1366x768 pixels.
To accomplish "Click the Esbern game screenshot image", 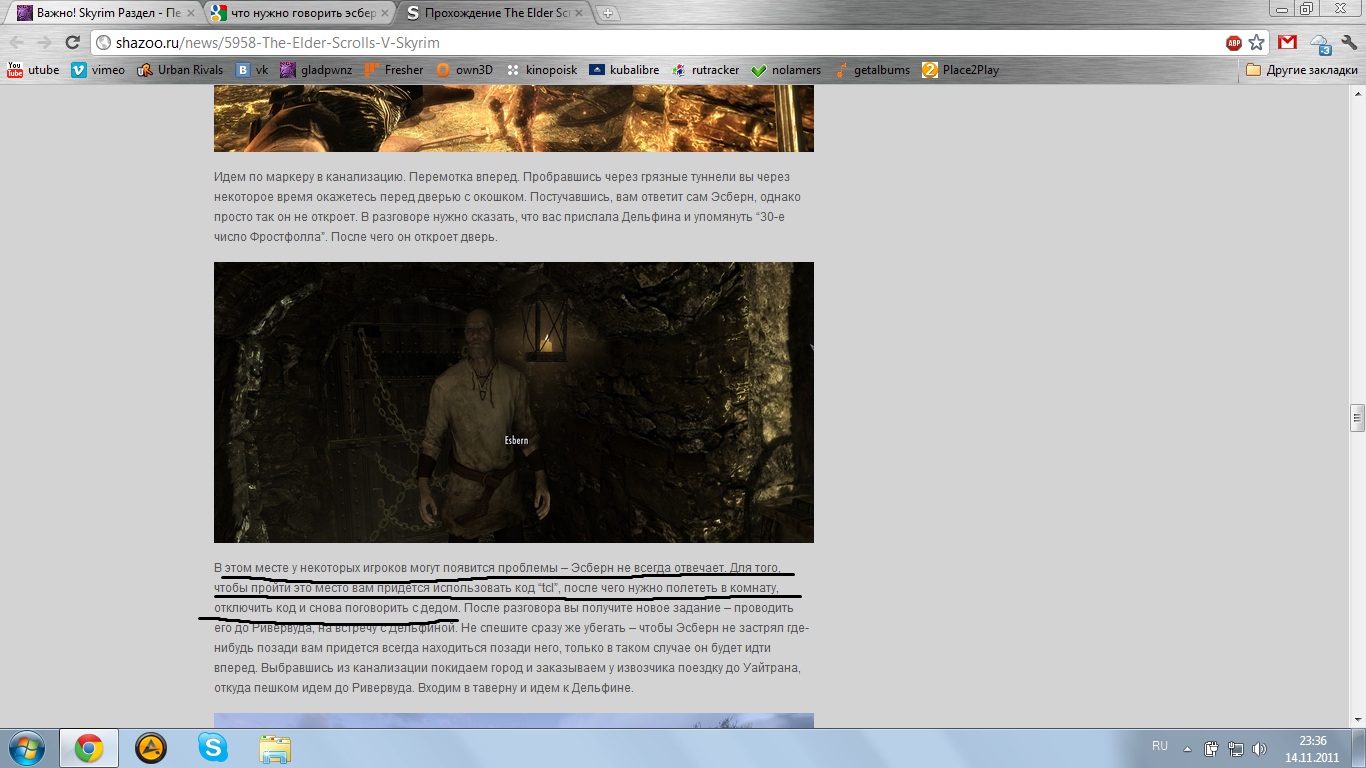I will tap(513, 402).
